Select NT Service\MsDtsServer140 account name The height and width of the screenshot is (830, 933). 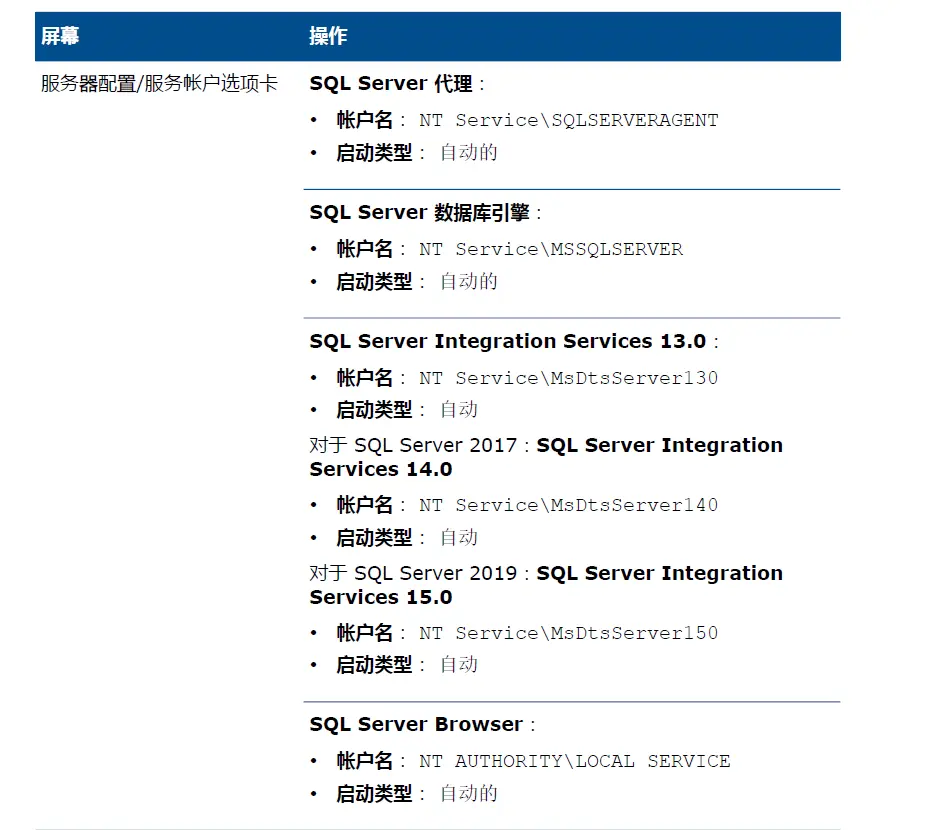click(568, 505)
